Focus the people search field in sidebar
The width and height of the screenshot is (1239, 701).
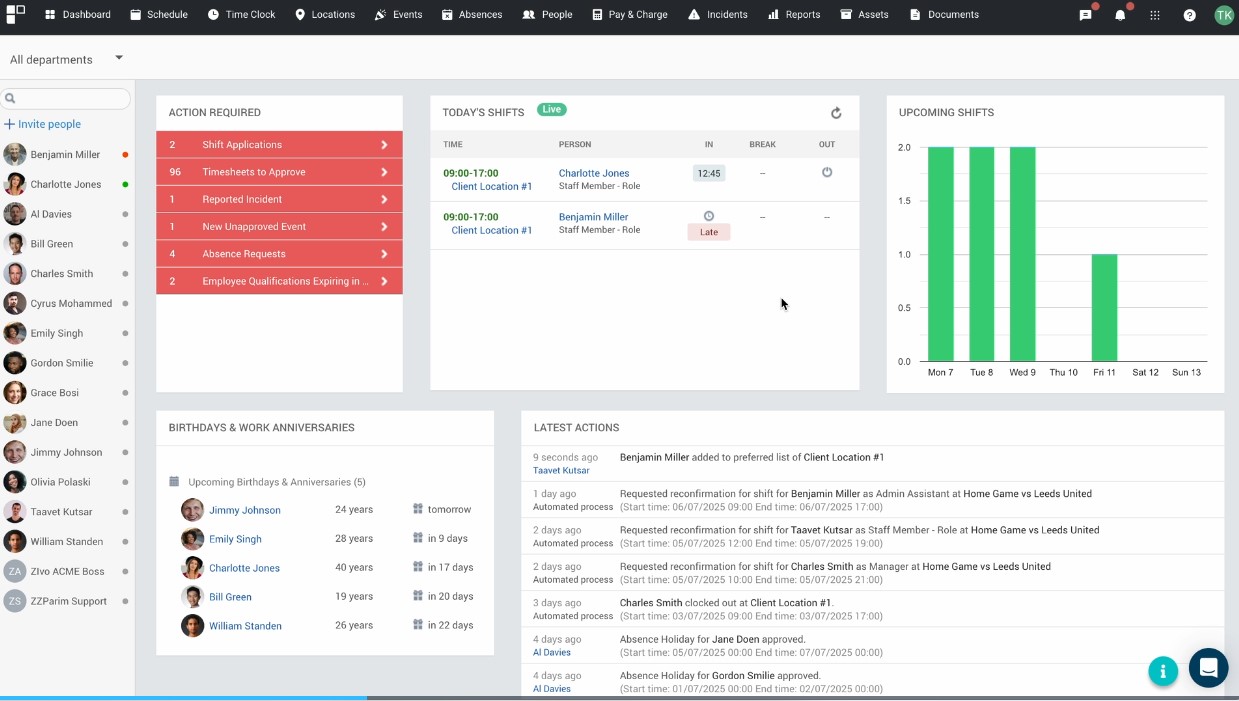pos(66,98)
